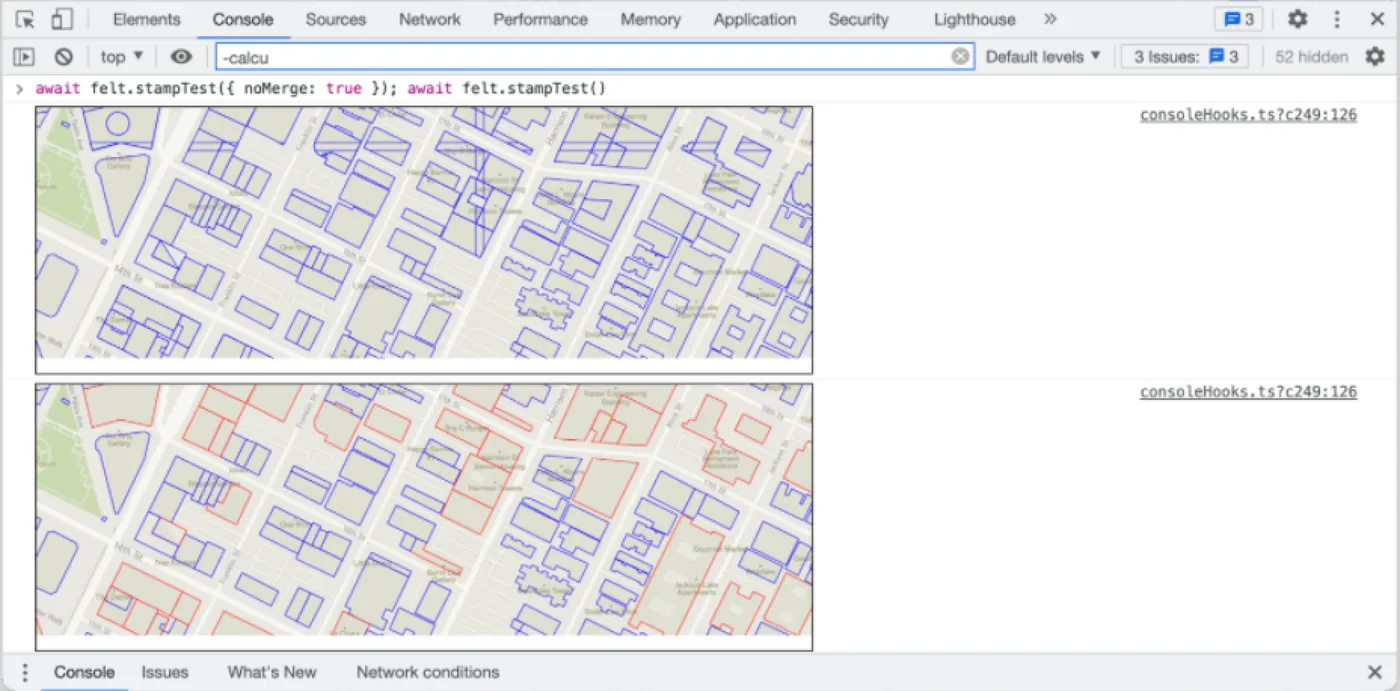This screenshot has width=1400, height=691.
Task: Activate the inspect element picker icon
Action: (x=26, y=19)
